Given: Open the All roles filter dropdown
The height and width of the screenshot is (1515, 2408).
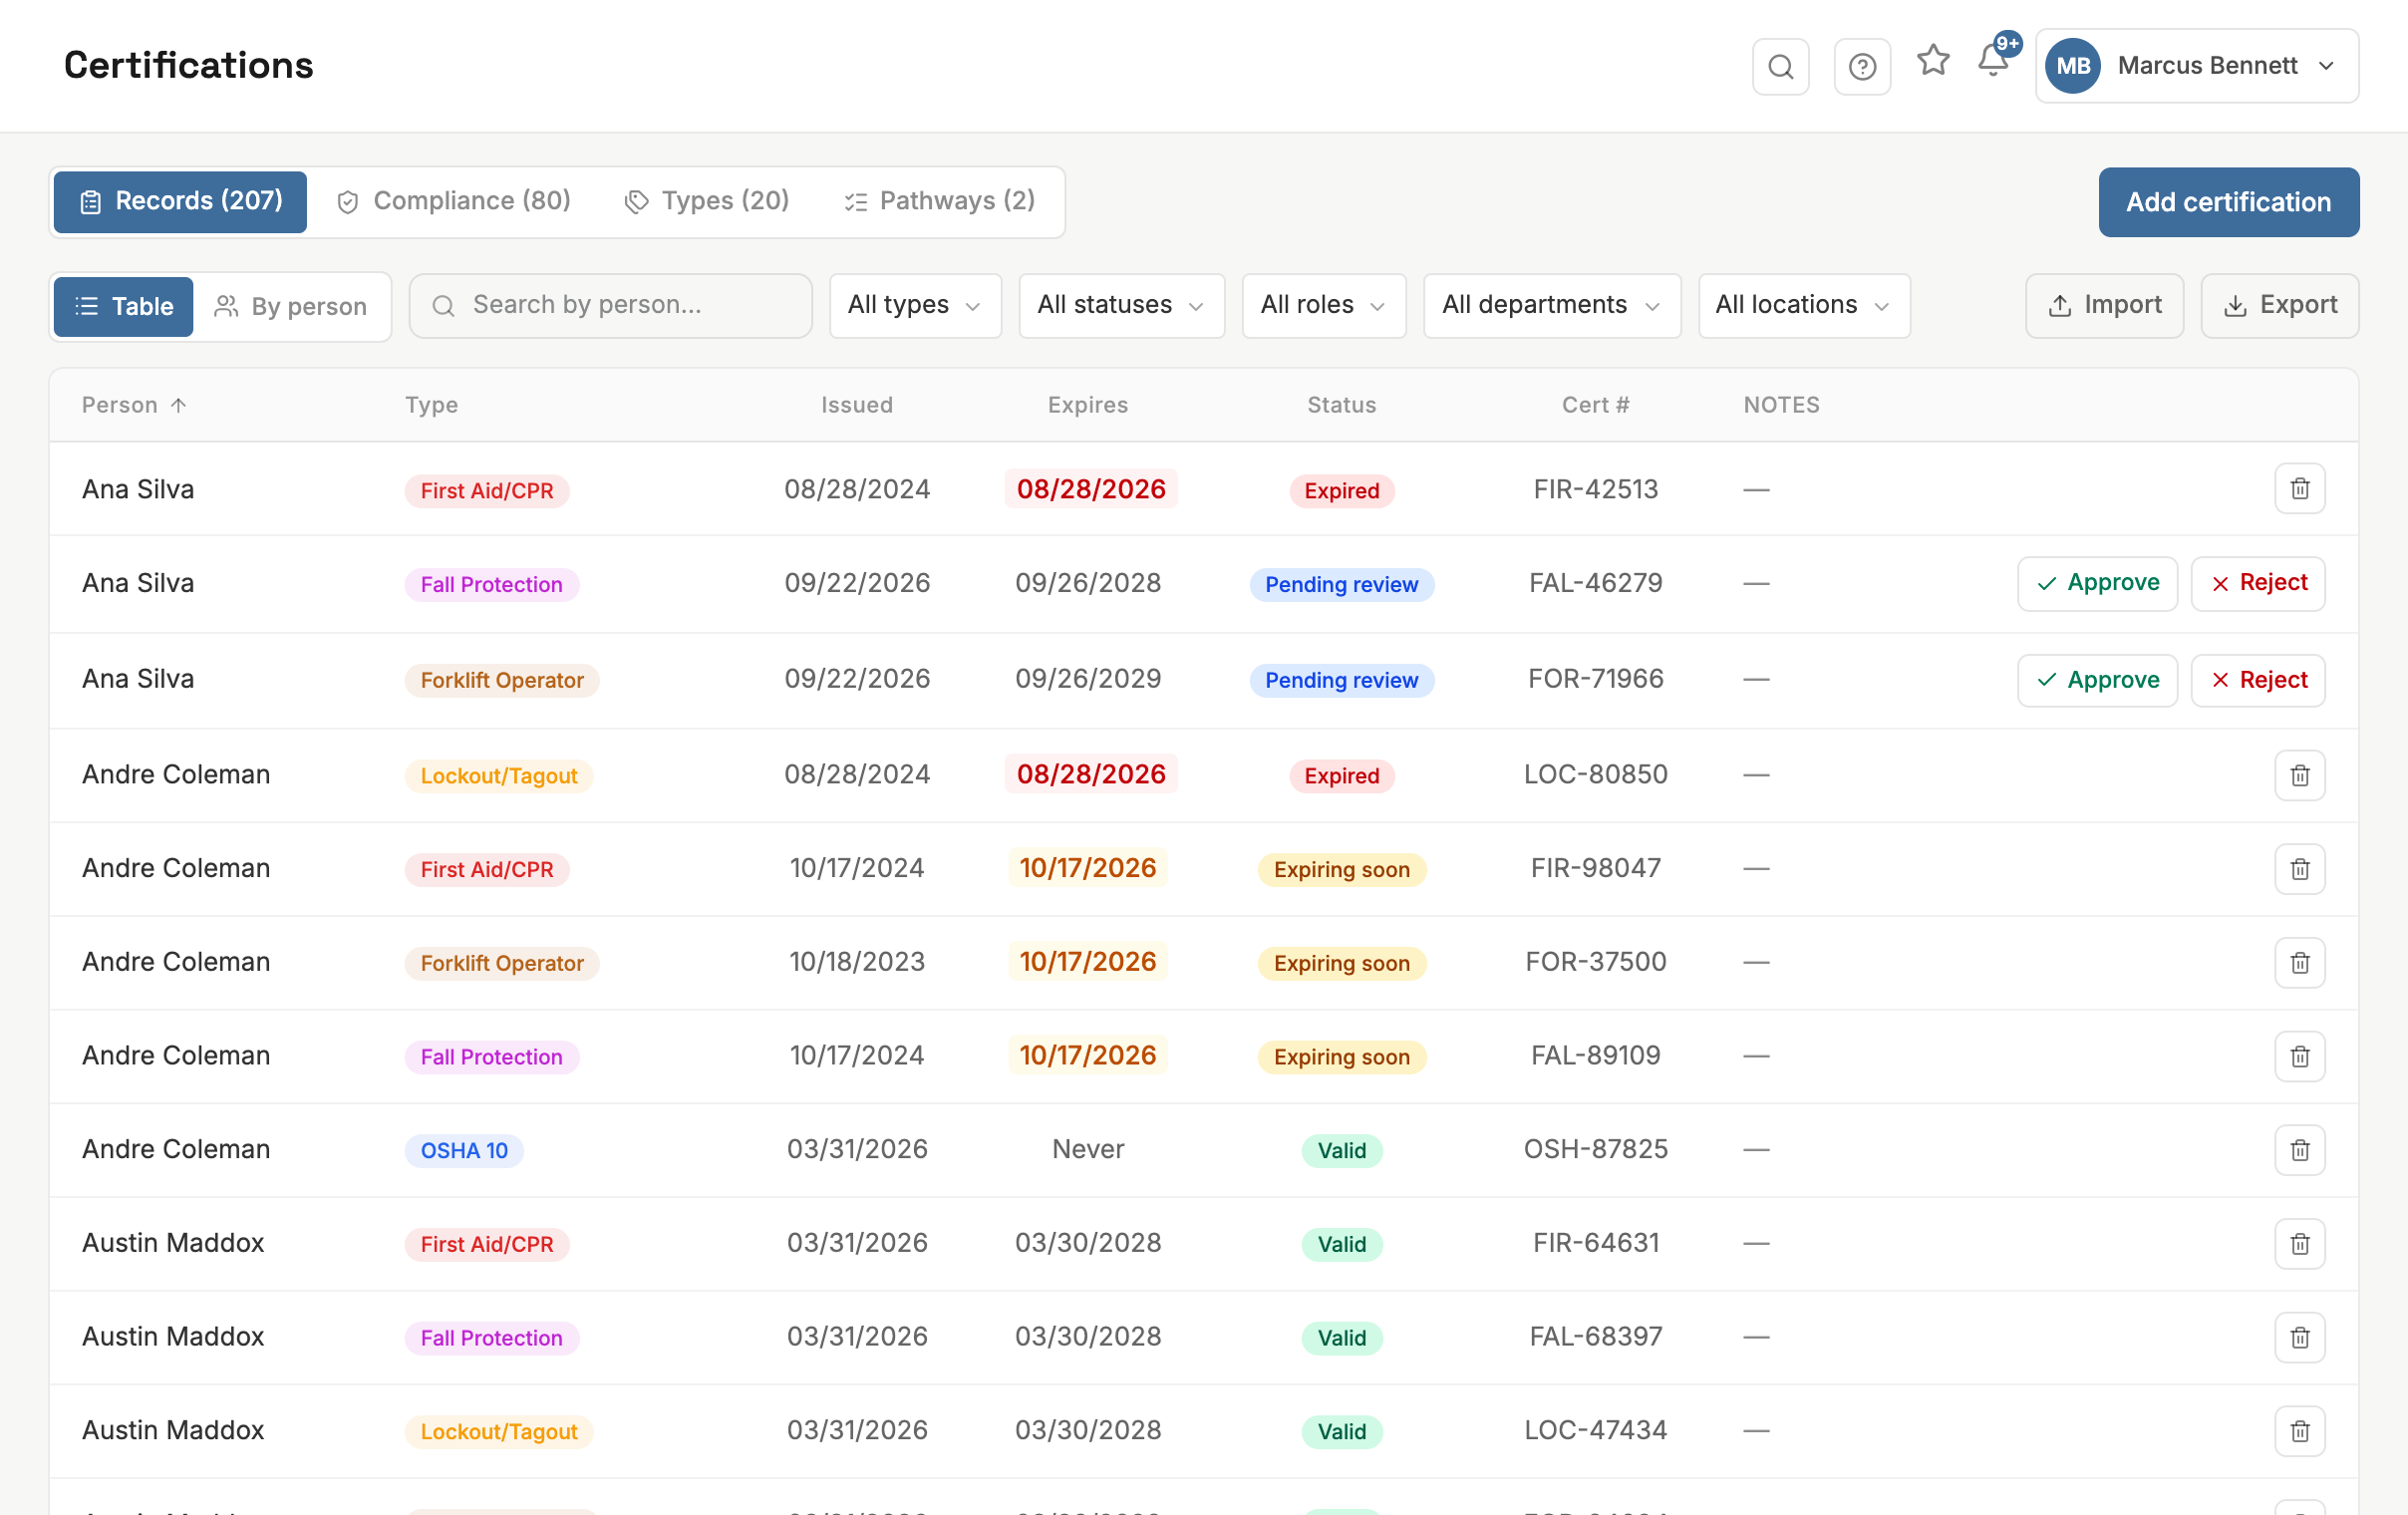Looking at the screenshot, I should pyautogui.click(x=1323, y=305).
